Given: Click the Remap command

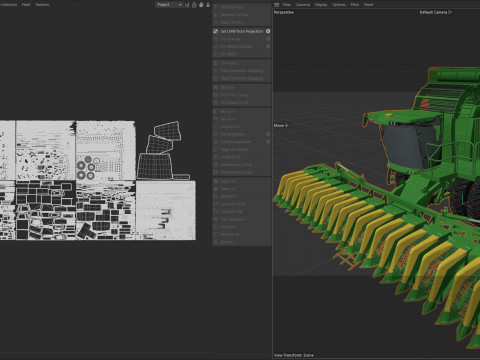Looking at the screenshot, I should point(242,242).
